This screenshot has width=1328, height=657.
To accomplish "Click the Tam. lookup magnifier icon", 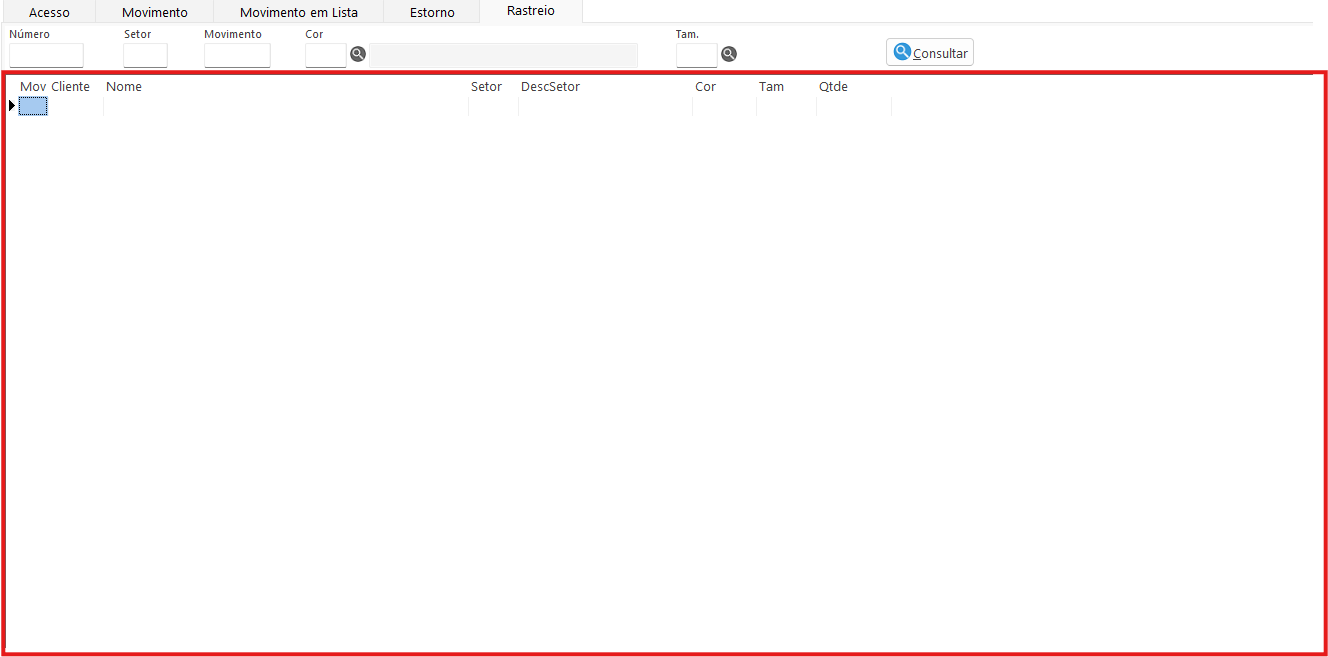I will point(729,54).
